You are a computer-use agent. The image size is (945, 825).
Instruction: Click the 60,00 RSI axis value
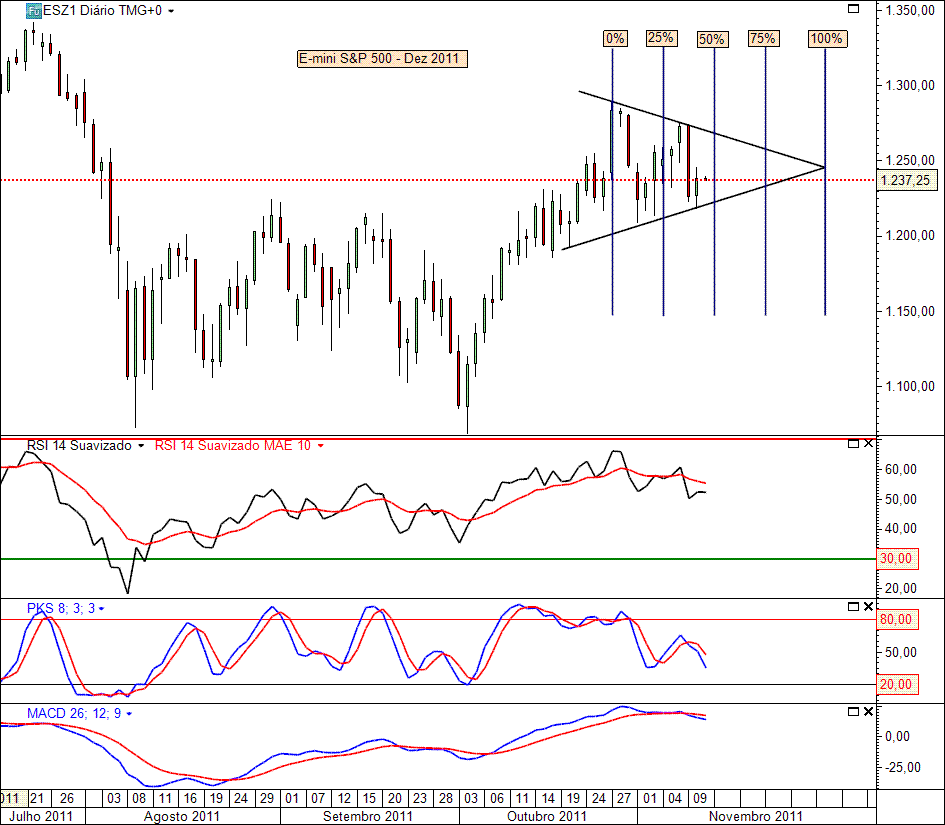pyautogui.click(x=900, y=469)
